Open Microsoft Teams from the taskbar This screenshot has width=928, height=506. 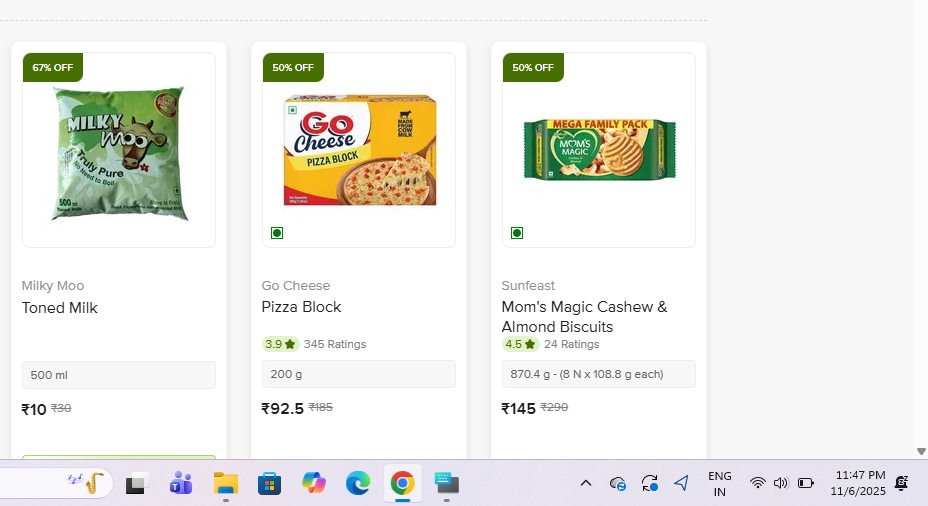(x=181, y=484)
